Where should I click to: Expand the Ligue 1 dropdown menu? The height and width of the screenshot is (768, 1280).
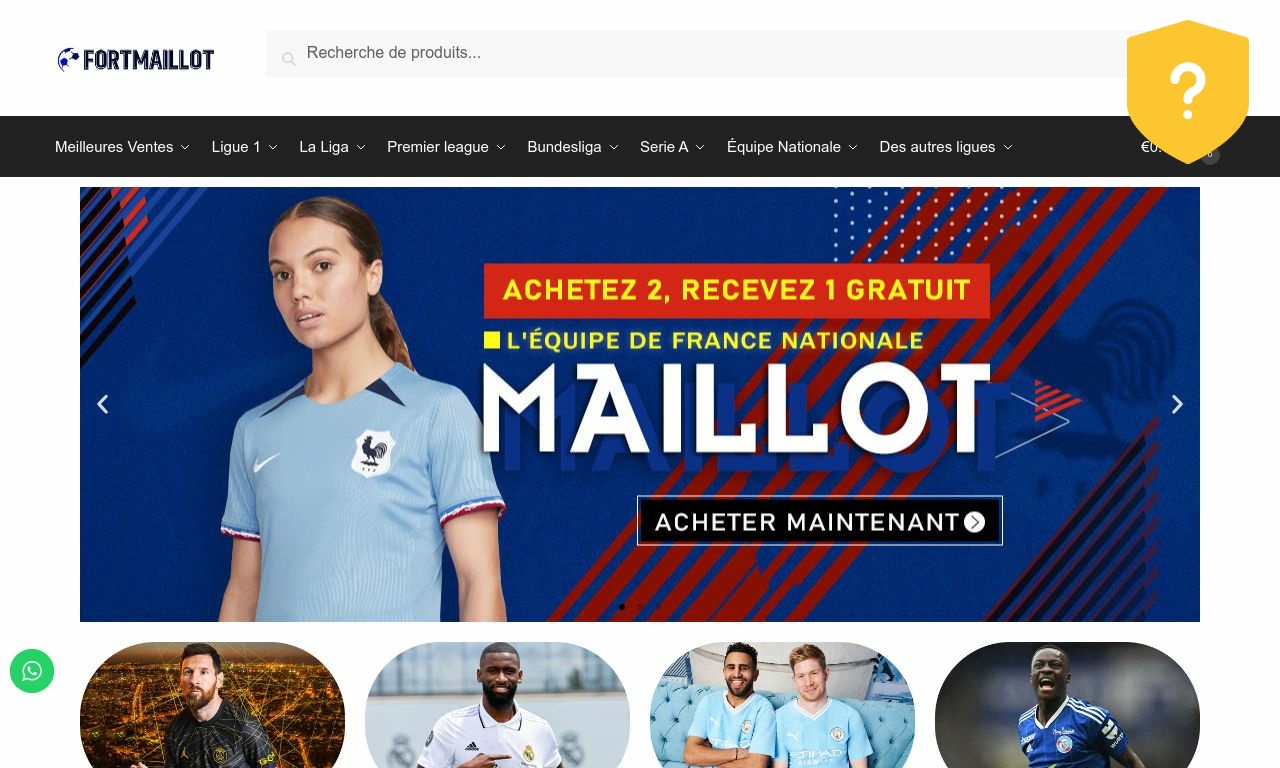coord(244,147)
